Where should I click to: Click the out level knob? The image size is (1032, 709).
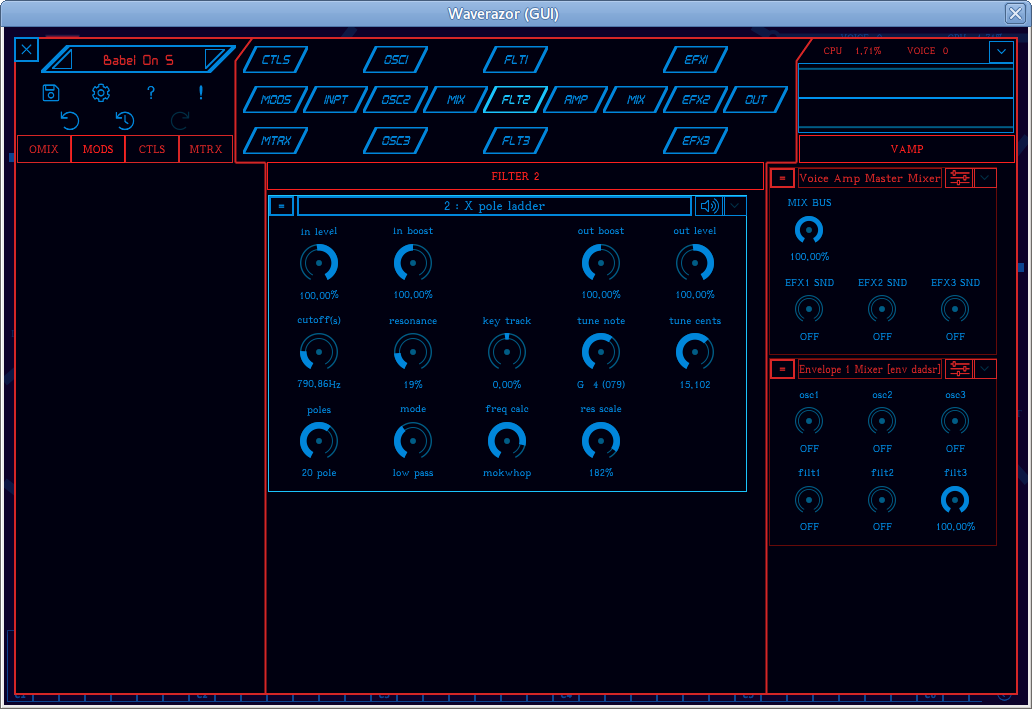click(x=695, y=263)
